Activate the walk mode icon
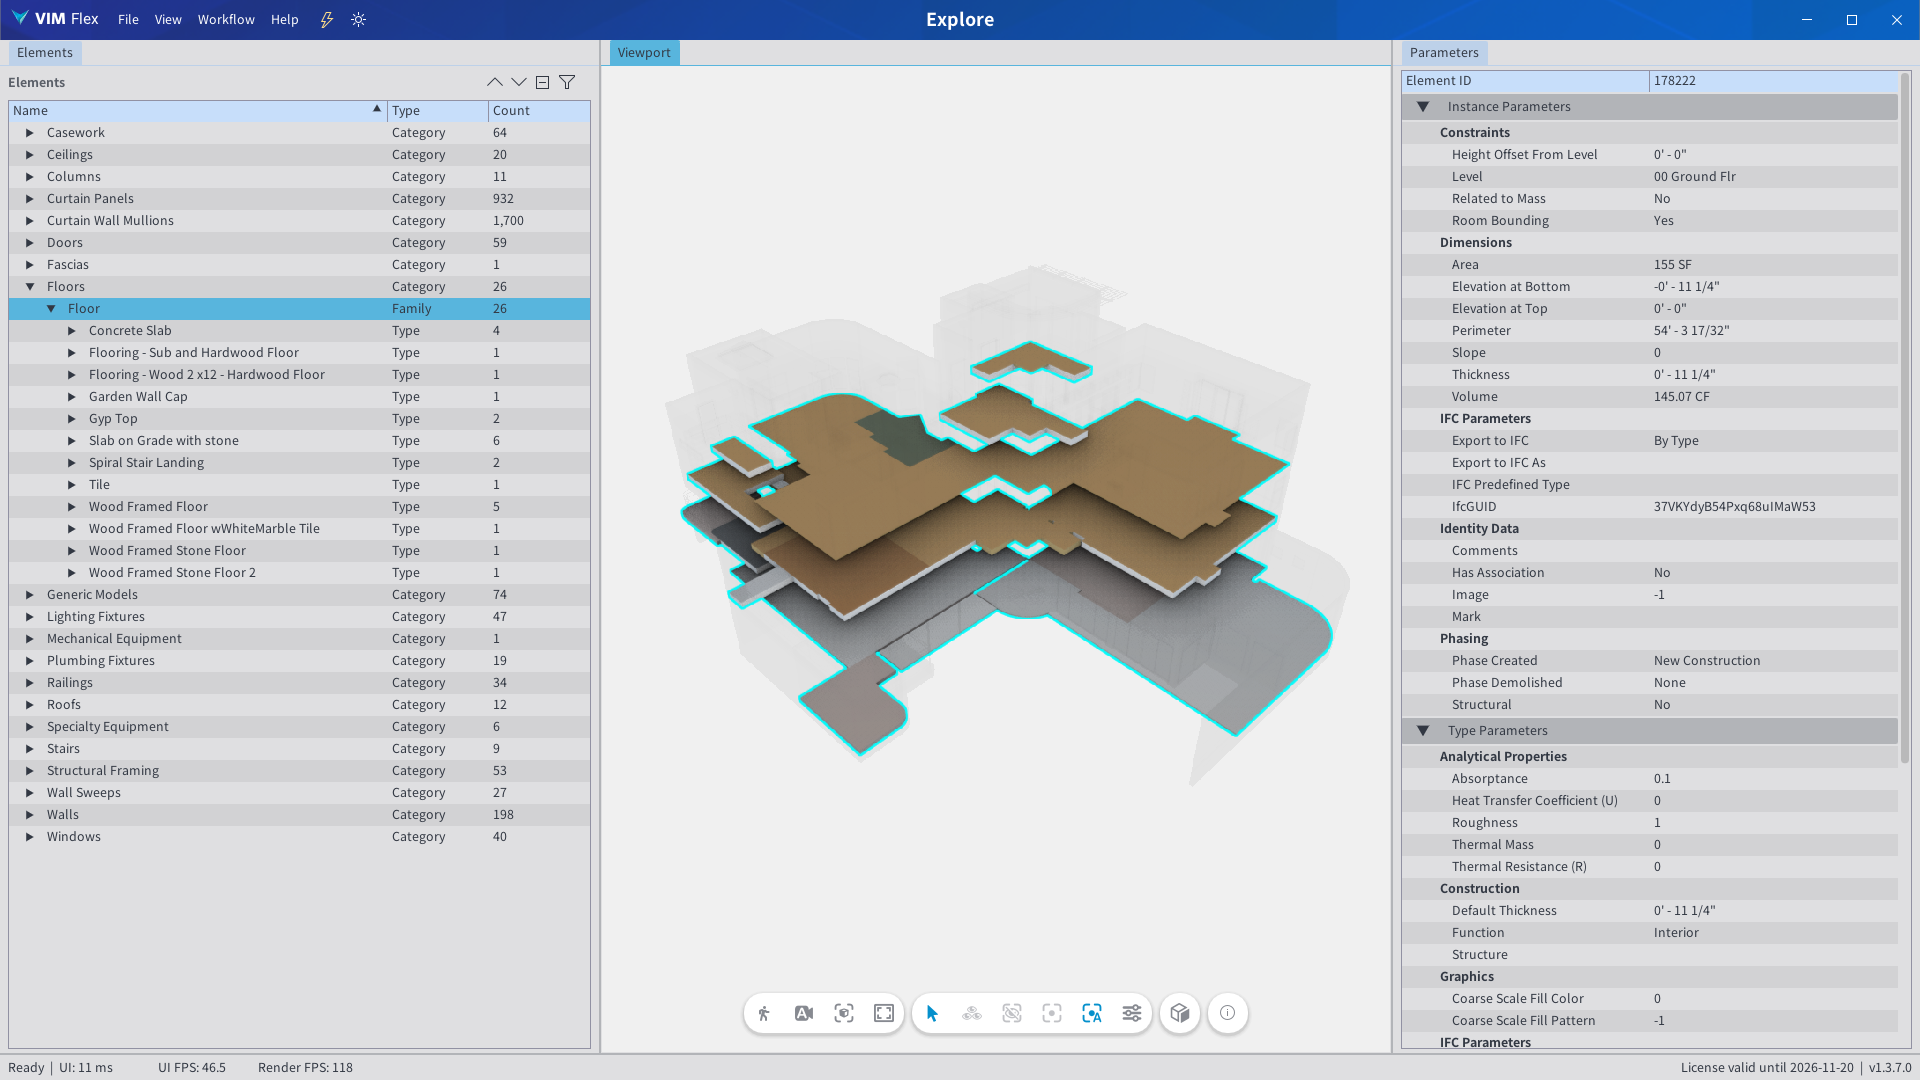Image resolution: width=1920 pixels, height=1080 pixels. pyautogui.click(x=764, y=1013)
